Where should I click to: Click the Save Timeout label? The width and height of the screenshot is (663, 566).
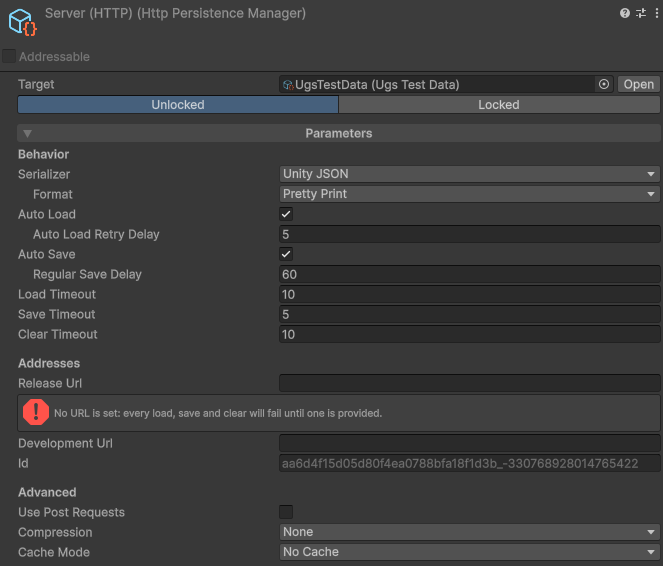[x=57, y=314]
